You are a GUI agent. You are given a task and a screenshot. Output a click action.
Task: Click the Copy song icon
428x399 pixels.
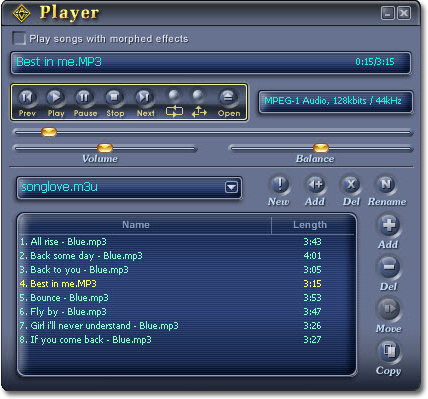coord(389,351)
